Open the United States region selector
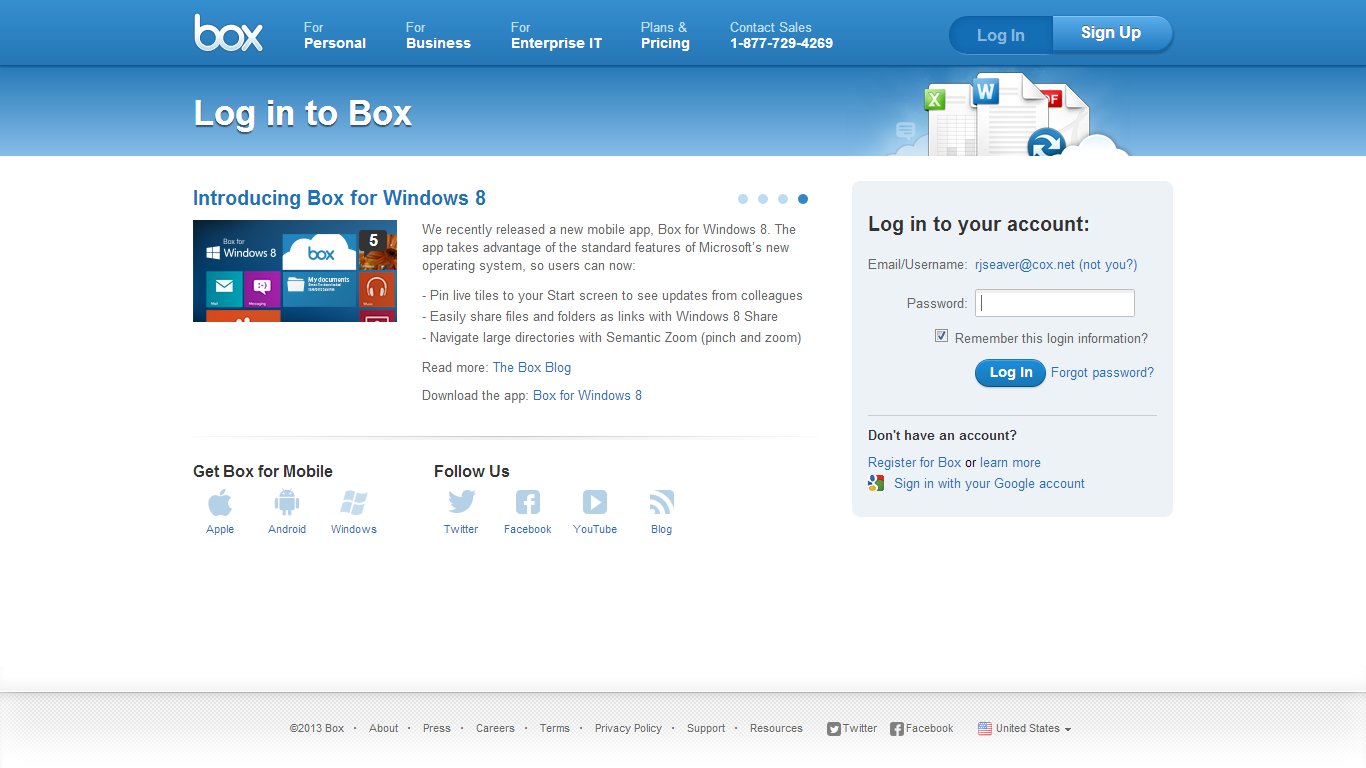Image resolution: width=1366 pixels, height=768 pixels. pyautogui.click(x=1024, y=728)
